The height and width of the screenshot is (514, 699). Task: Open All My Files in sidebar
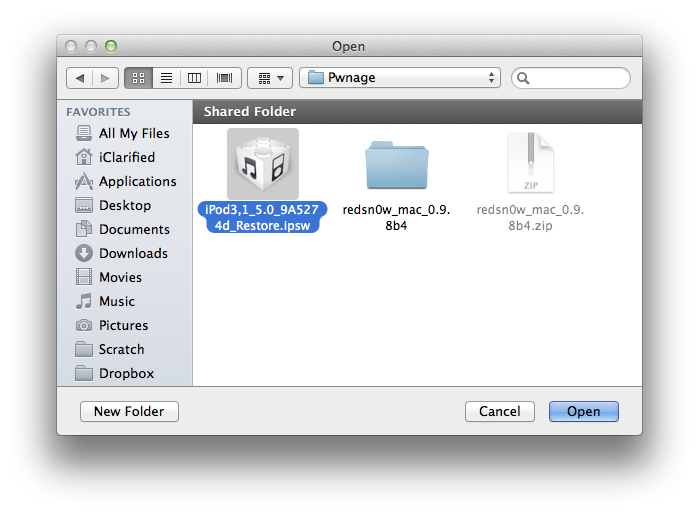point(133,133)
